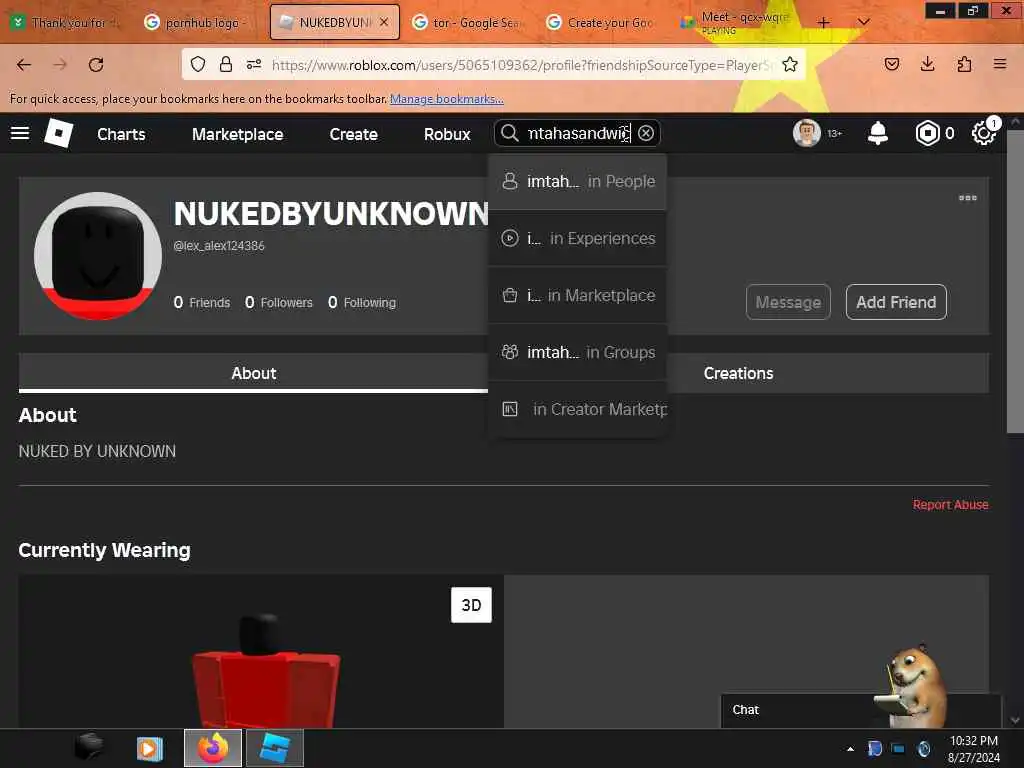Image resolution: width=1024 pixels, height=768 pixels.
Task: Open the blue Roblox Studio taskbar icon
Action: click(x=275, y=748)
